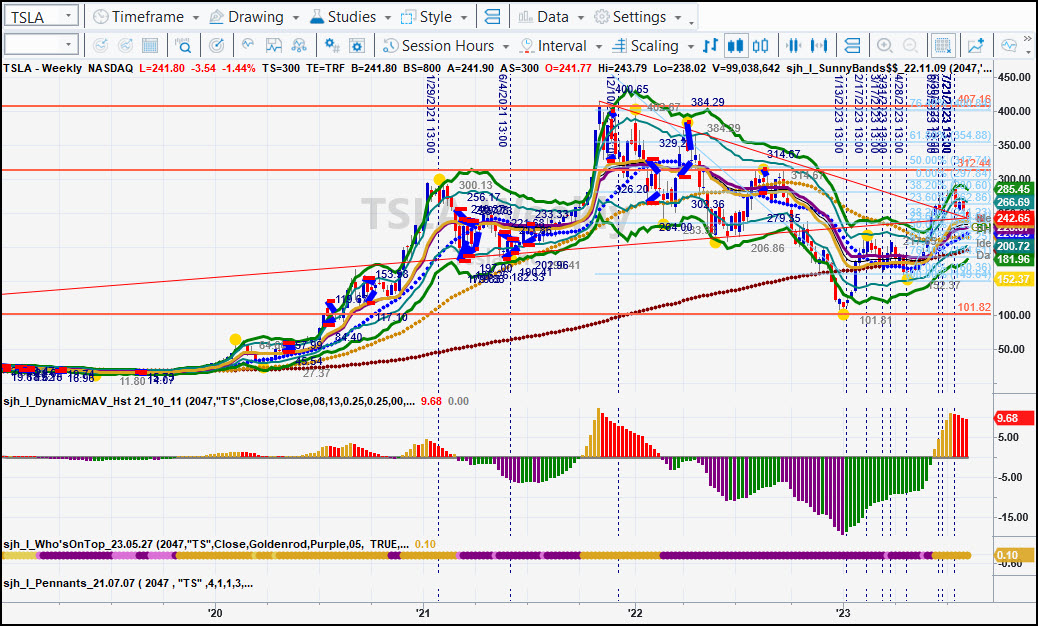
Task: Open the Session Hours menu
Action: point(446,46)
